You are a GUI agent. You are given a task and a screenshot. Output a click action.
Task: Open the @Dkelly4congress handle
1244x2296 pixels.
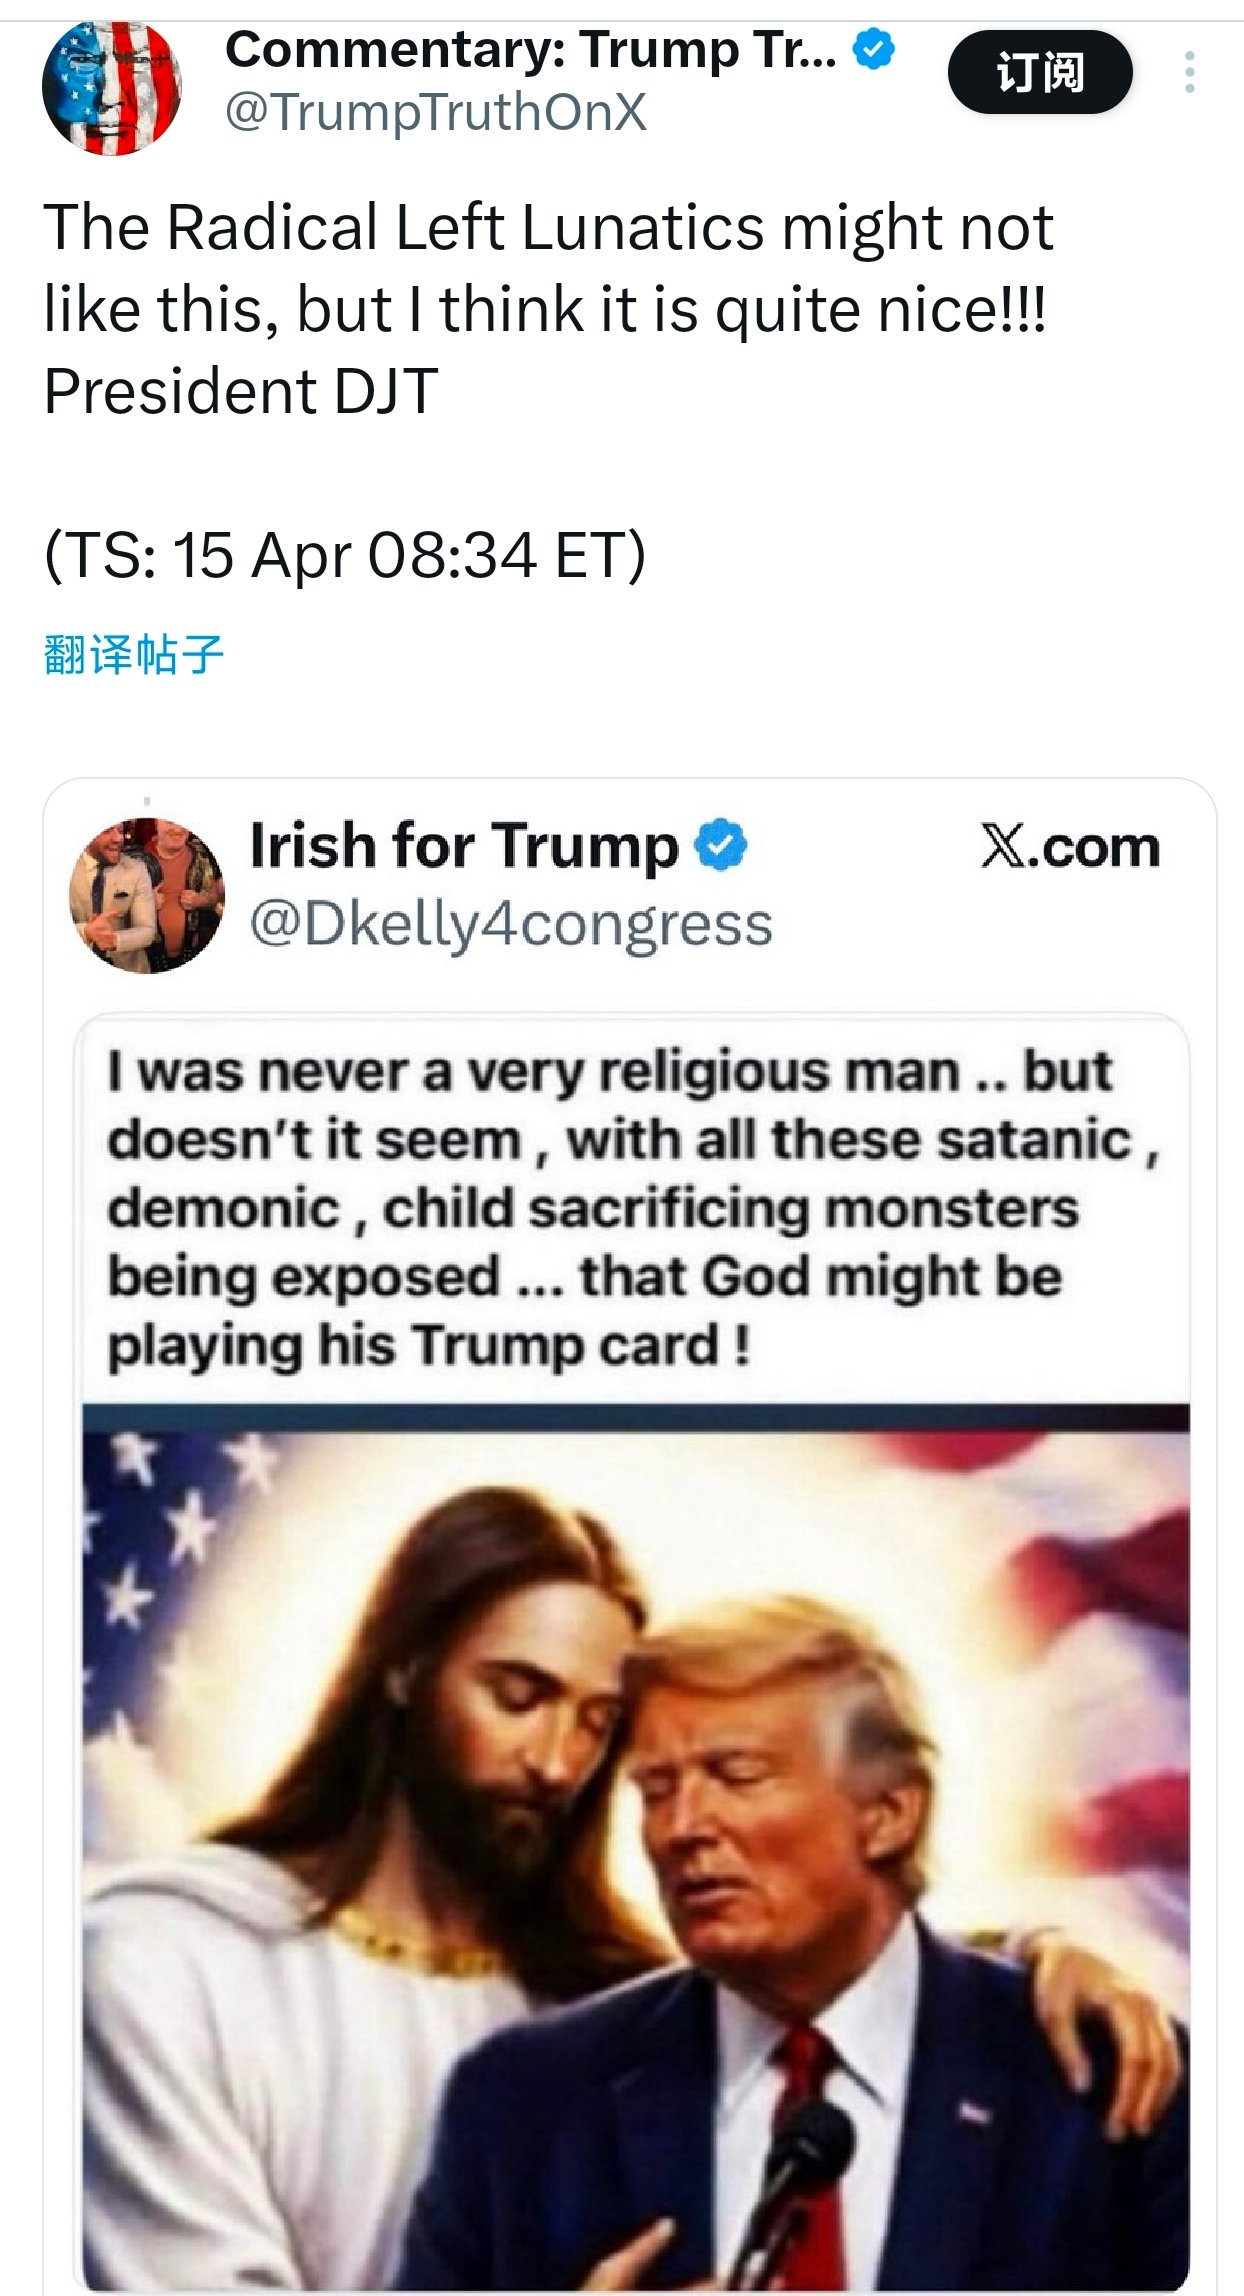[511, 924]
